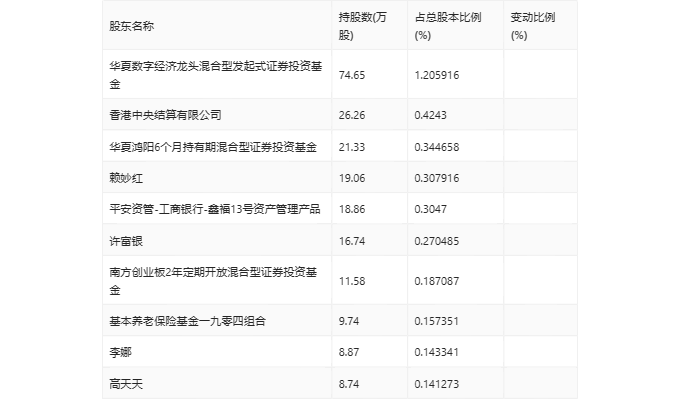Screen dimensions: 680x399
Task: Click the holding value 16.74
Action: 352,241
